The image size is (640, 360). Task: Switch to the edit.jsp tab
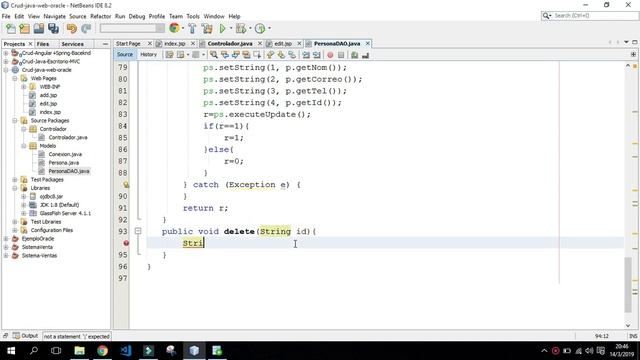283,43
